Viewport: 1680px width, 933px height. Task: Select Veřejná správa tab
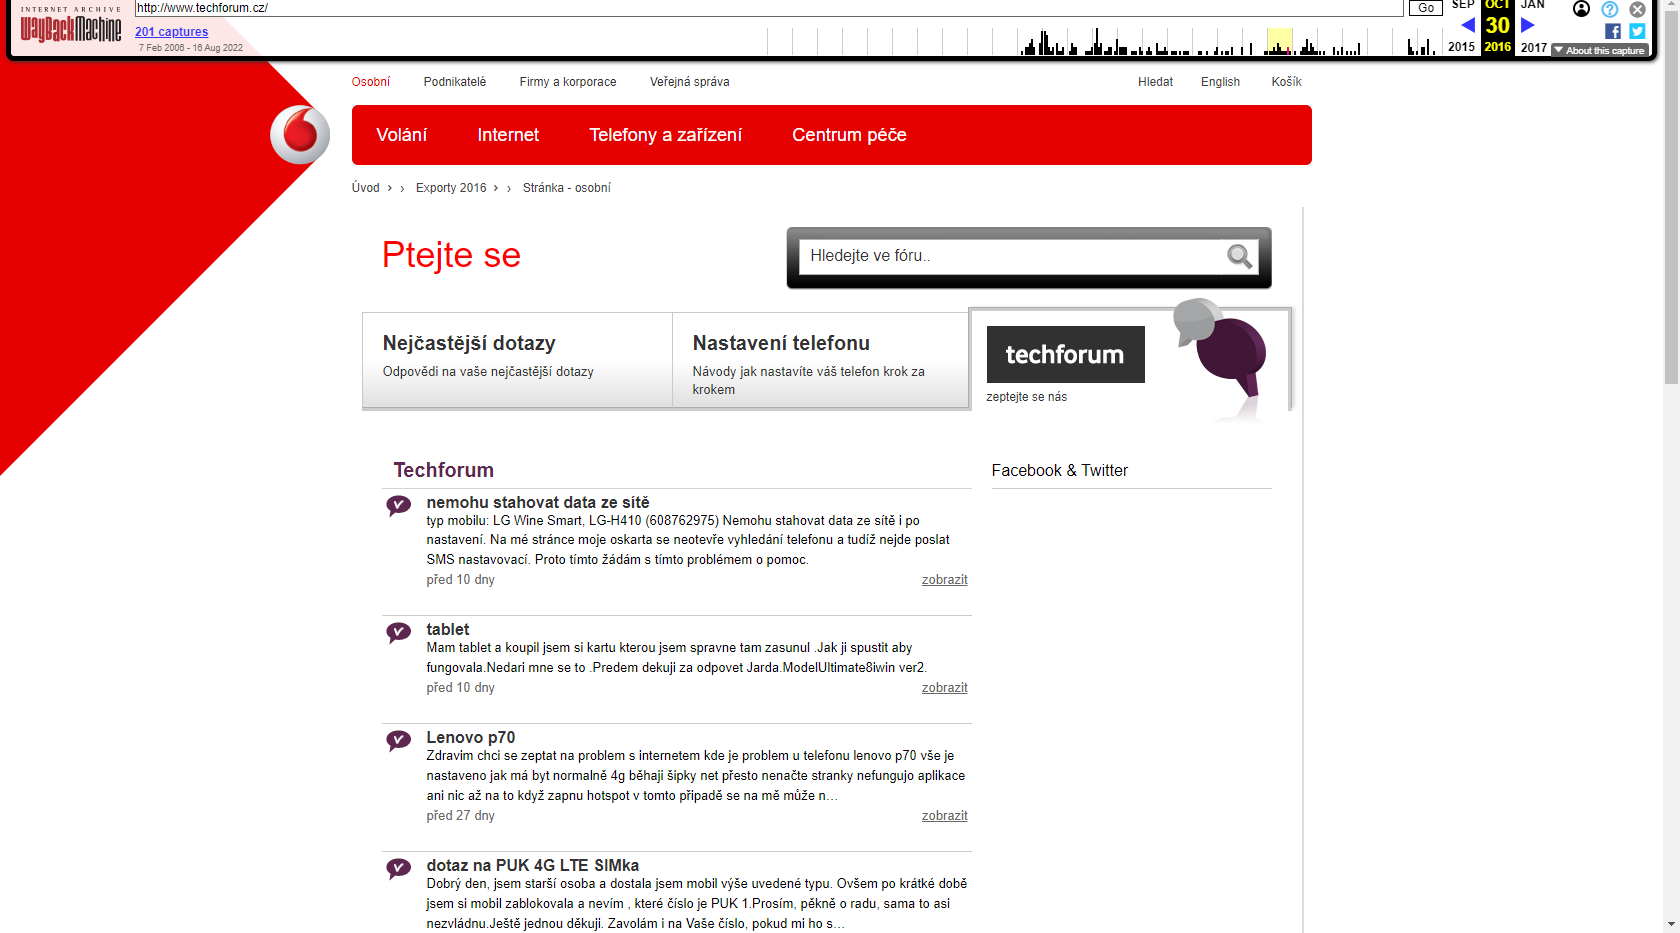[x=690, y=82]
